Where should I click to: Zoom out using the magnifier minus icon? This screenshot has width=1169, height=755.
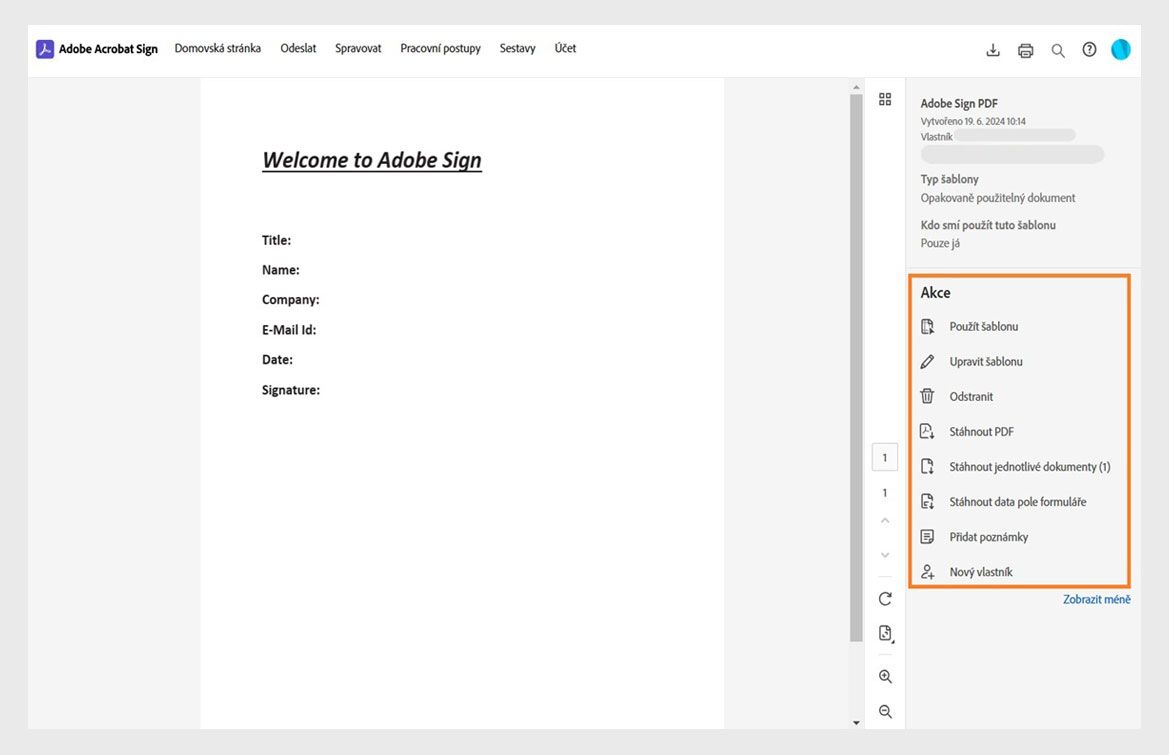click(885, 711)
